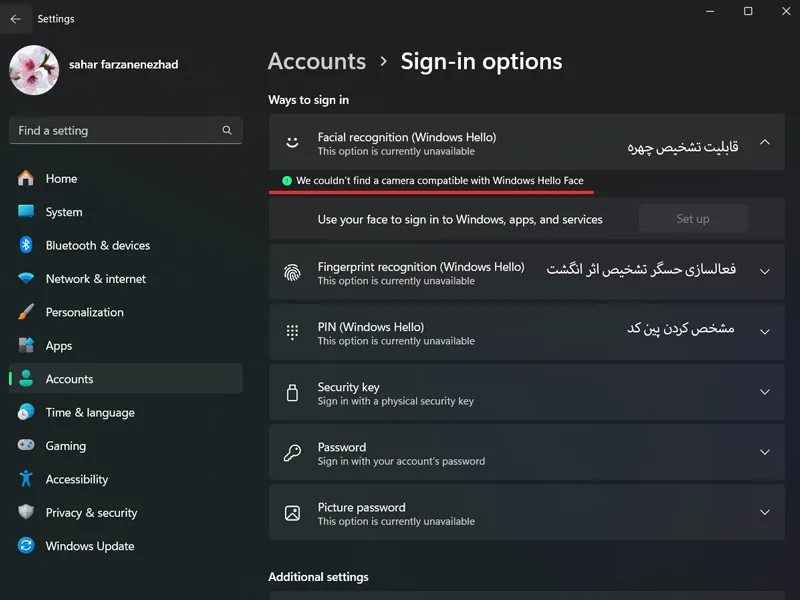The width and height of the screenshot is (800, 600).
Task: Click the flower profile picture
Action: (x=34, y=70)
